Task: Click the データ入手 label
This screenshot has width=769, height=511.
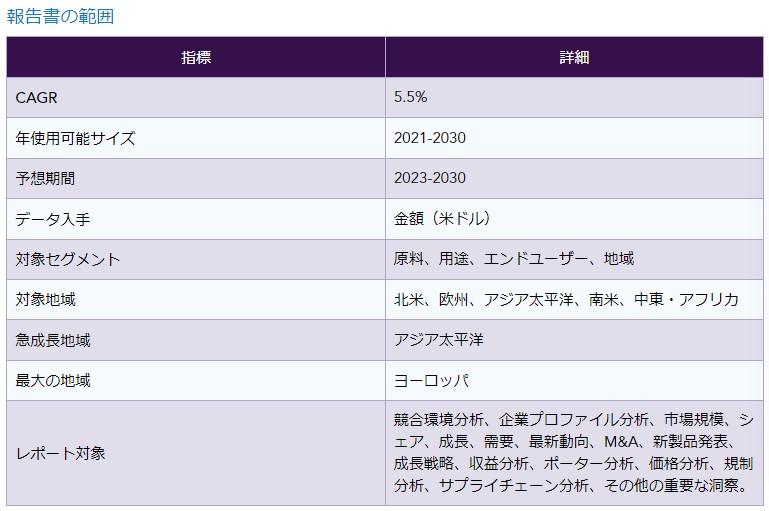Action: (53, 219)
